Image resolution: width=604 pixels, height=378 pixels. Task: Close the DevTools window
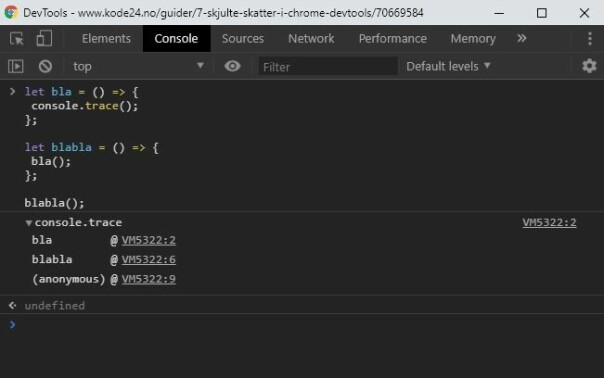(x=584, y=13)
